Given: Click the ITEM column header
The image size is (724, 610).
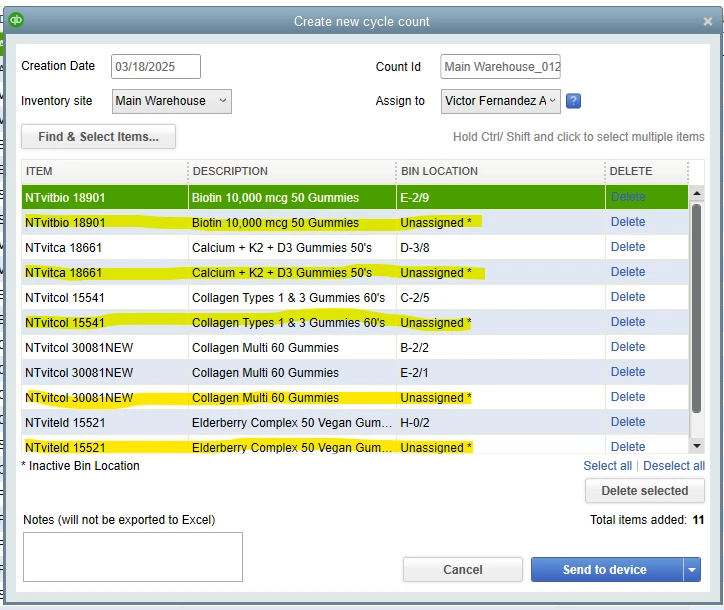Looking at the screenshot, I should pos(104,171).
